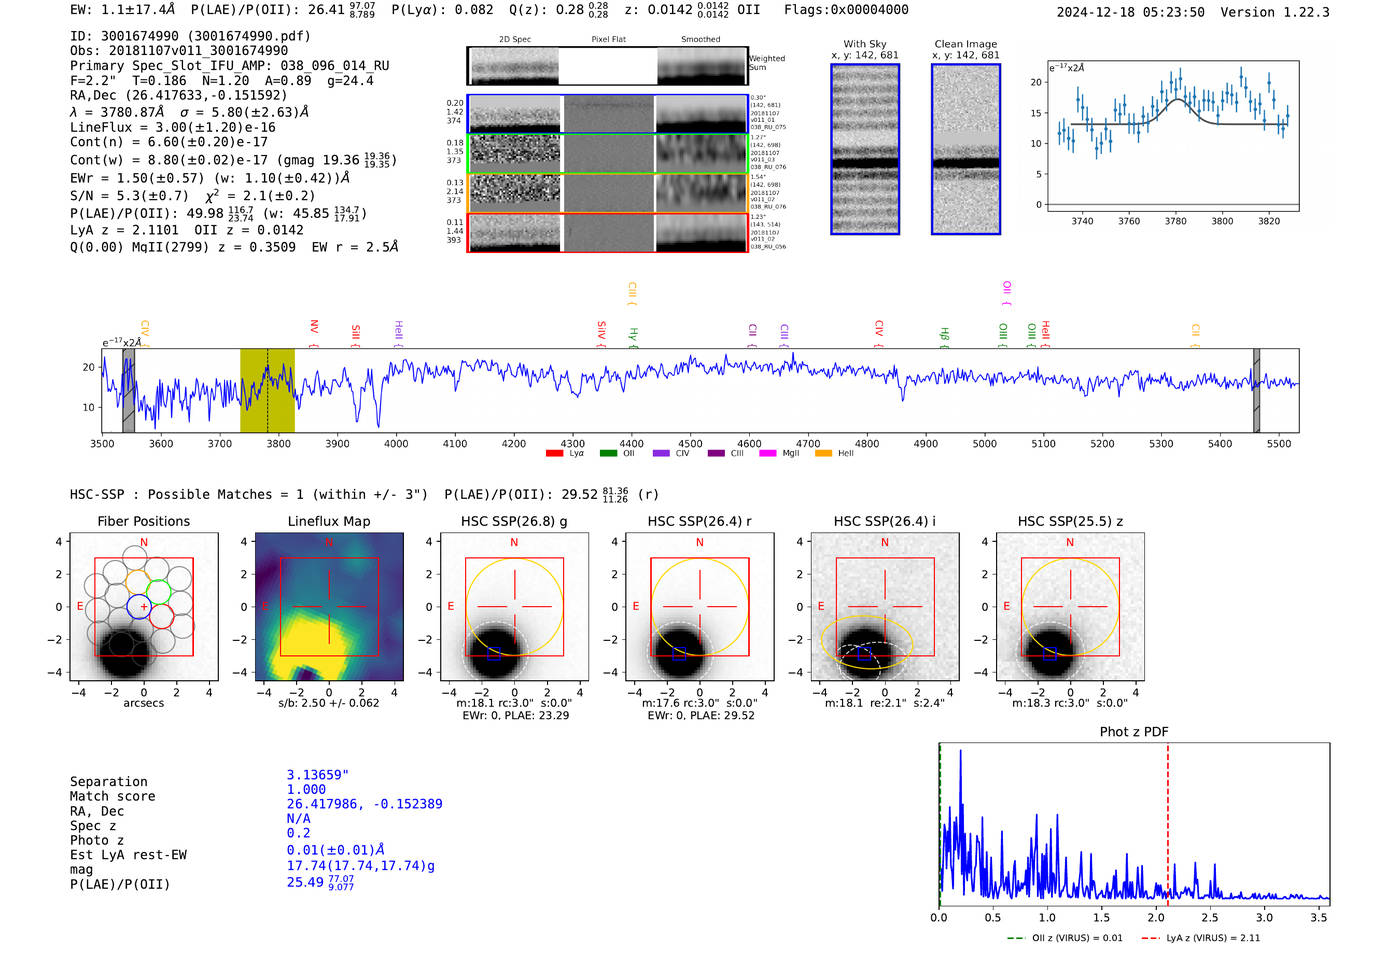Click the Match score value 1.000

[x=306, y=789]
